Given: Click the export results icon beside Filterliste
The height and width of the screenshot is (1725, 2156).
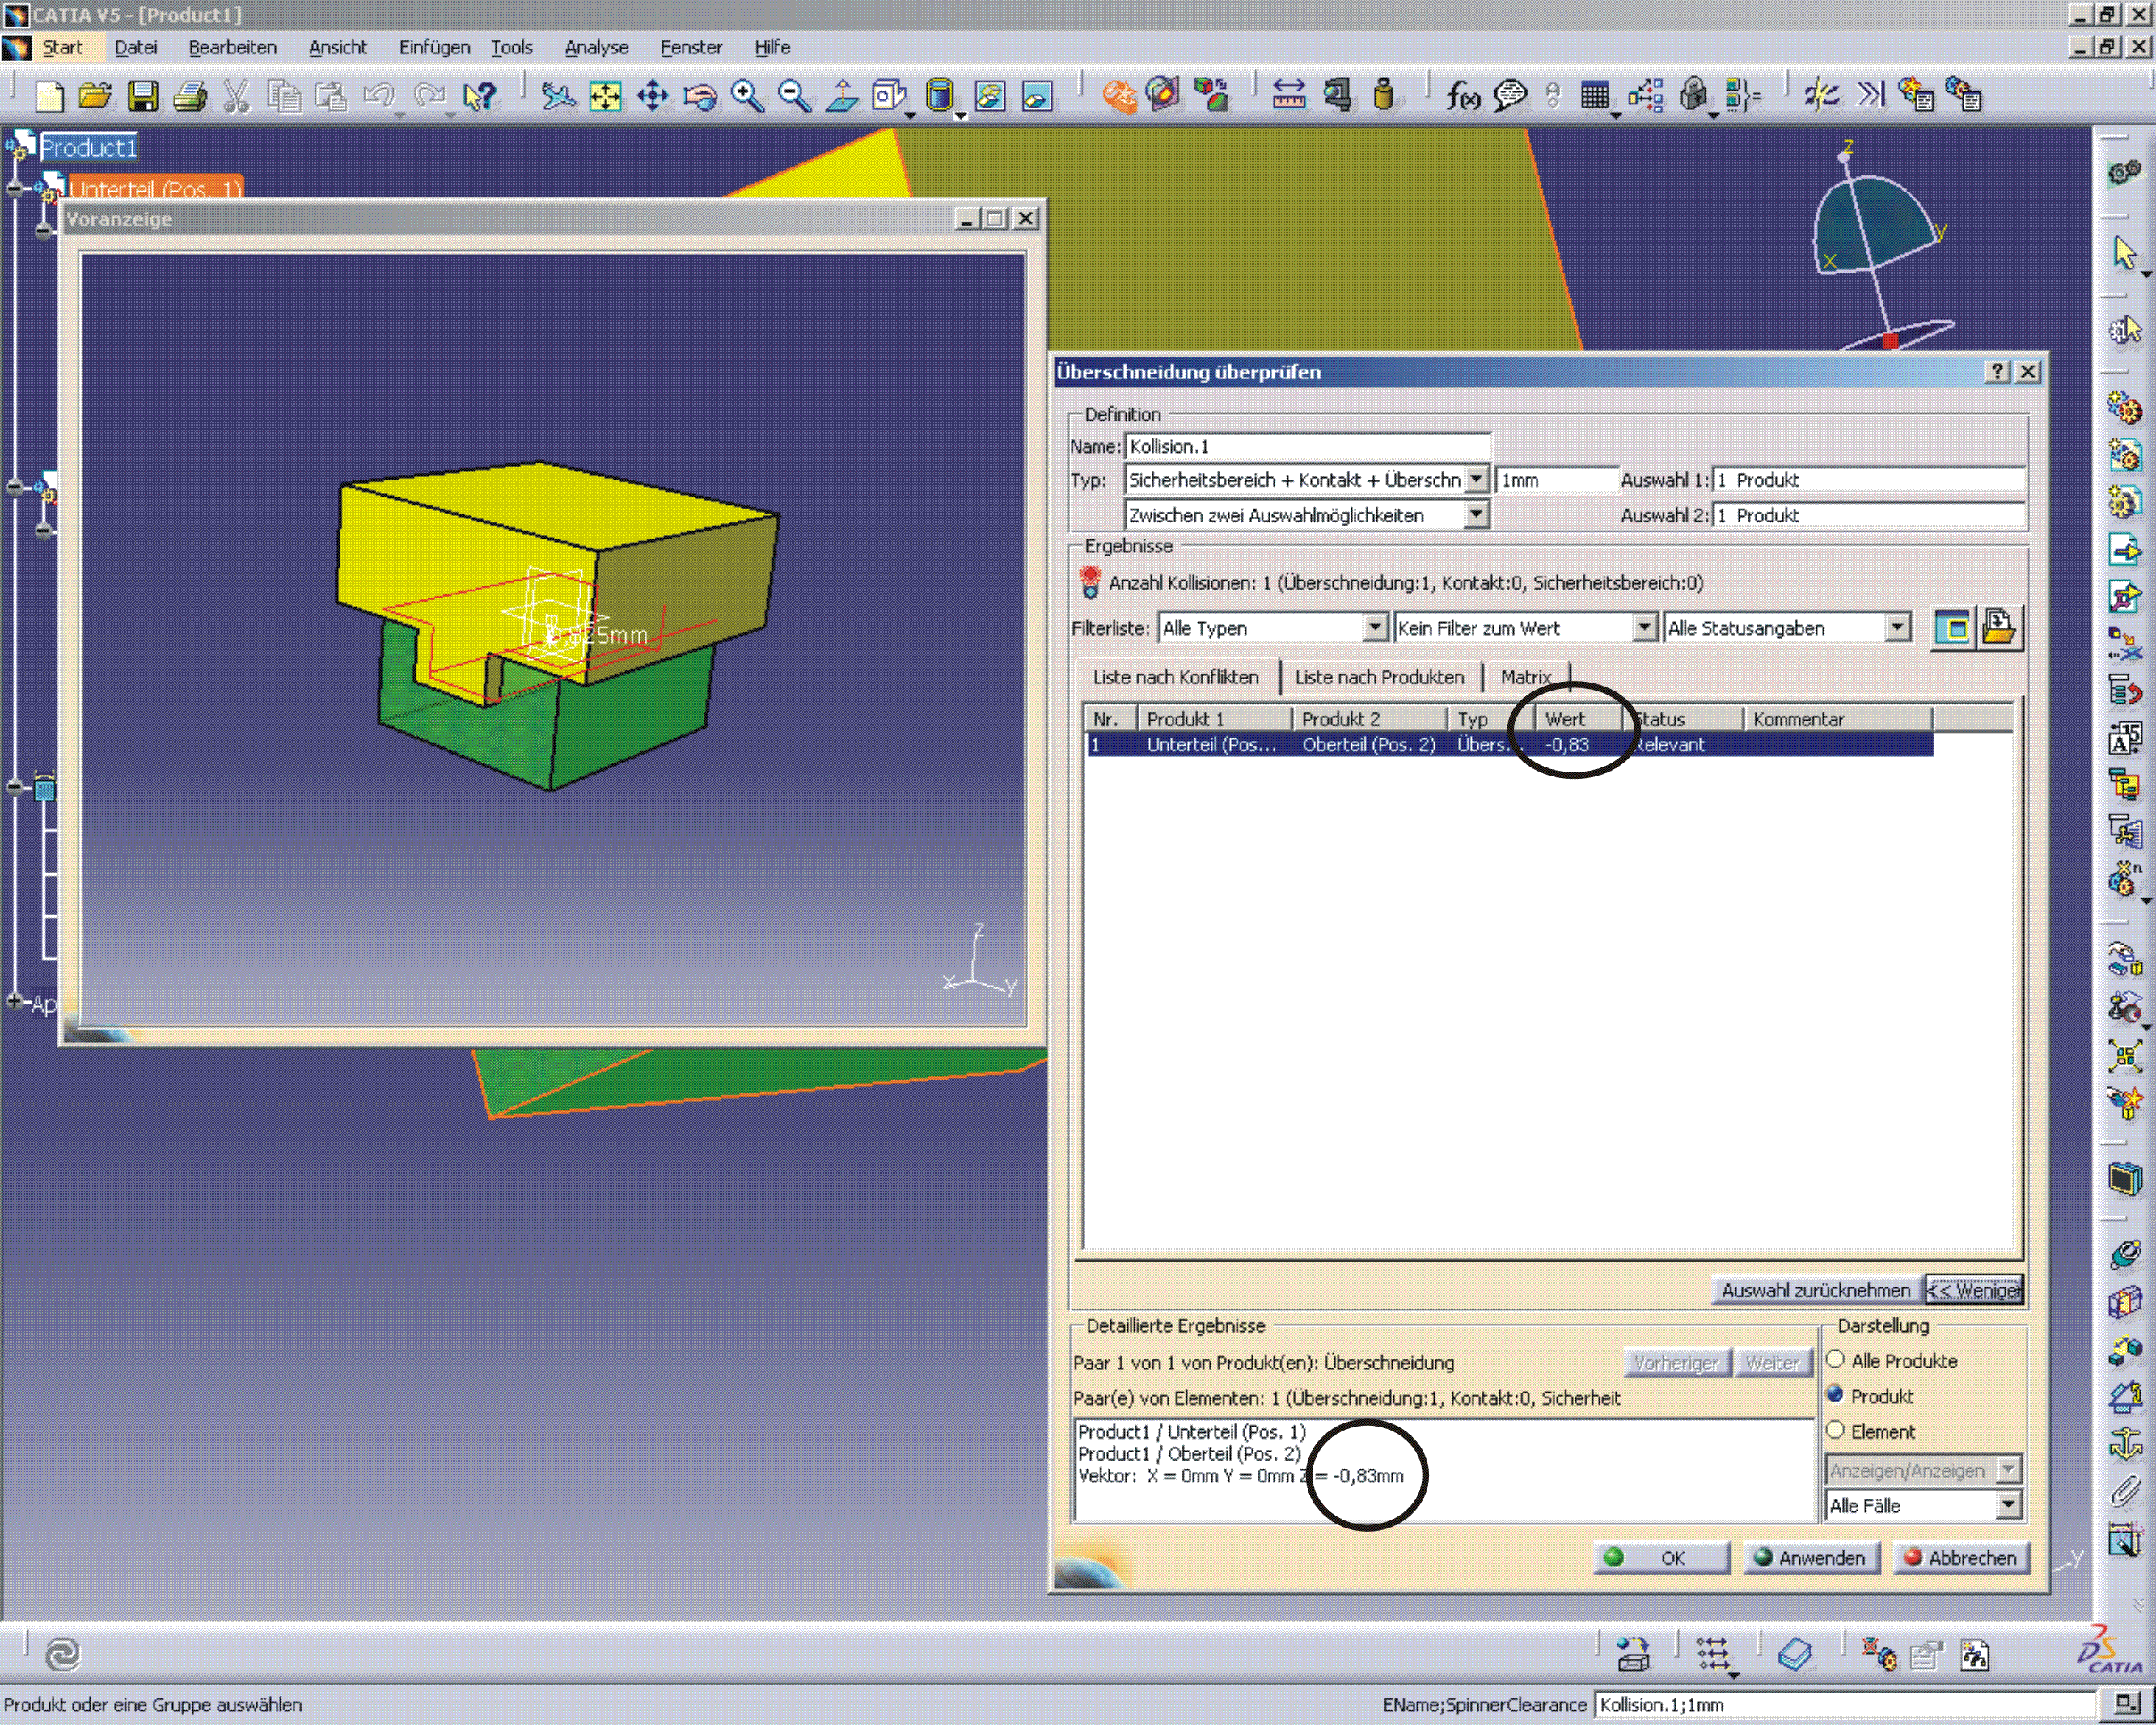Looking at the screenshot, I should (1999, 628).
